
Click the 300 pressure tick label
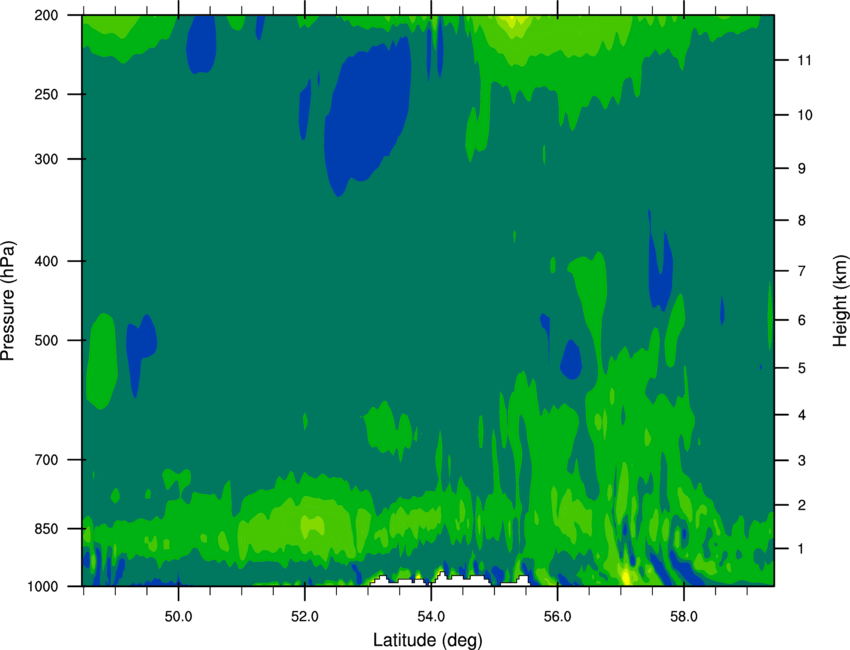point(47,159)
